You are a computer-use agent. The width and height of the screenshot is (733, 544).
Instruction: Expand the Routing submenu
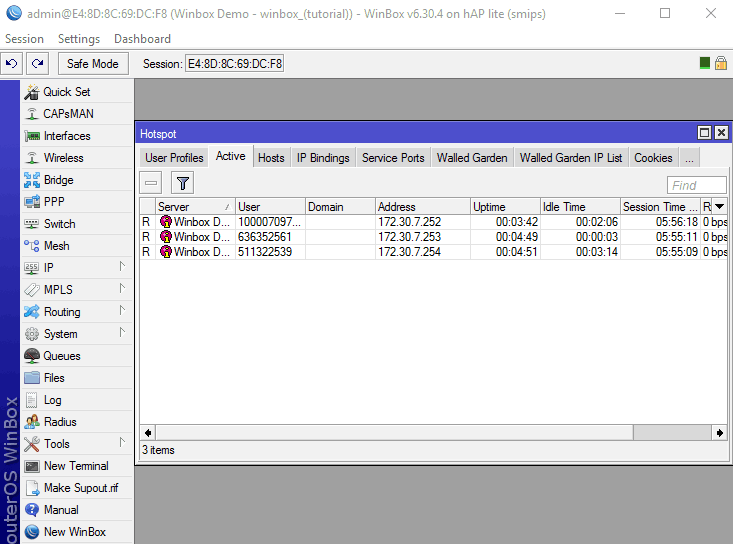122,311
